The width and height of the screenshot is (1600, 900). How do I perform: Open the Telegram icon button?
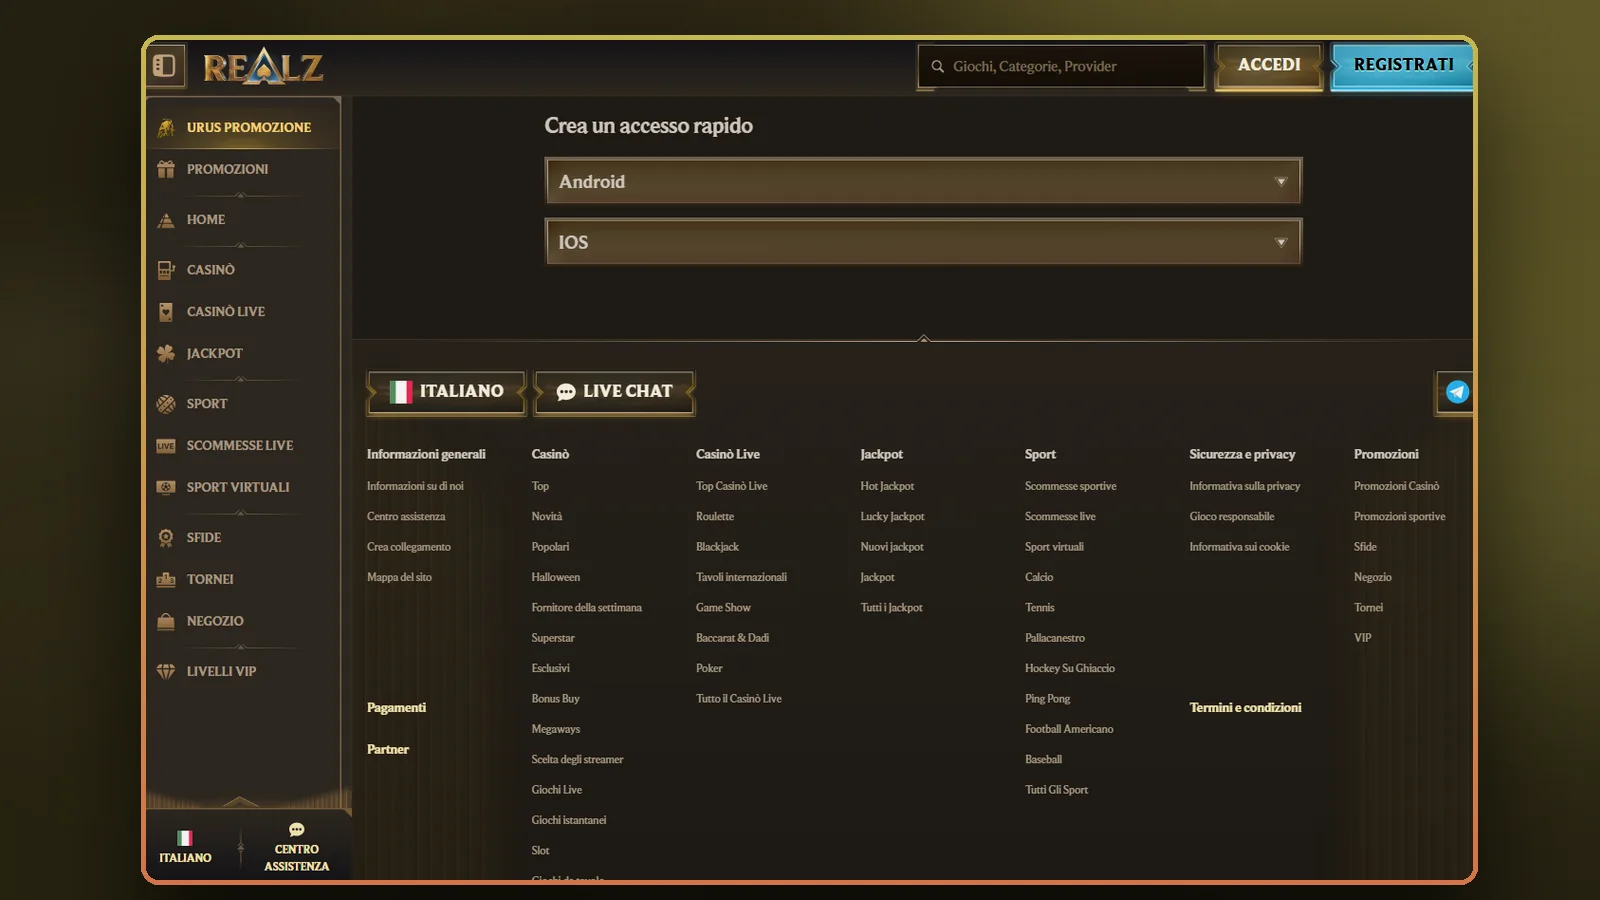click(1457, 392)
